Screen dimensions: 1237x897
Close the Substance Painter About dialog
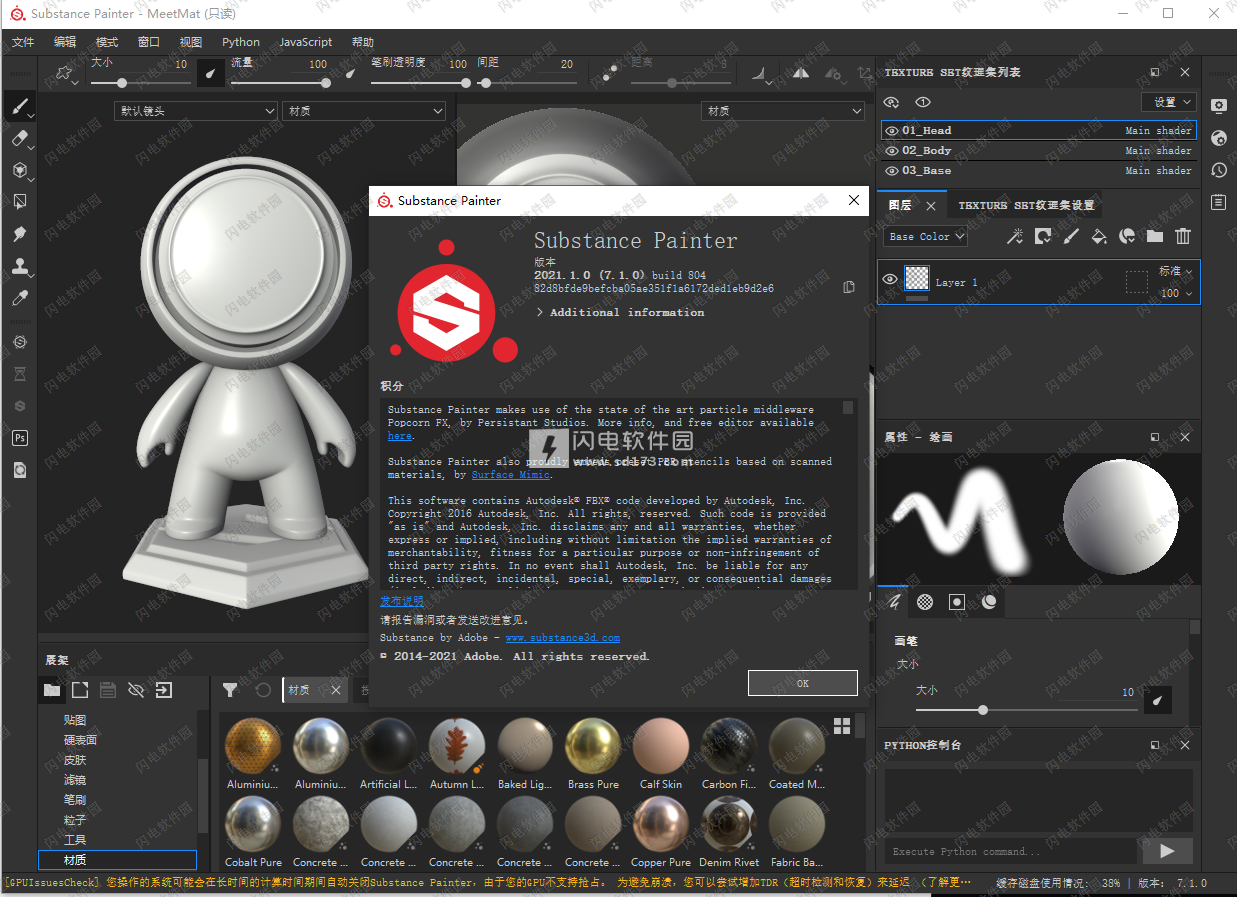click(x=853, y=200)
